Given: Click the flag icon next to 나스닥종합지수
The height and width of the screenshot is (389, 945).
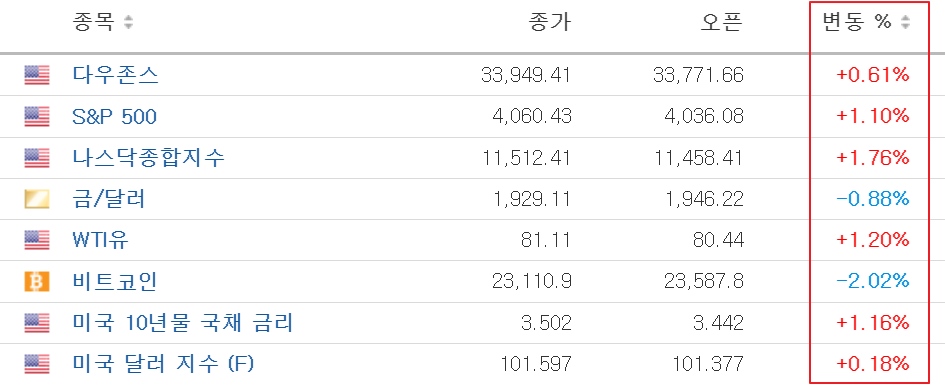Looking at the screenshot, I should click(37, 158).
